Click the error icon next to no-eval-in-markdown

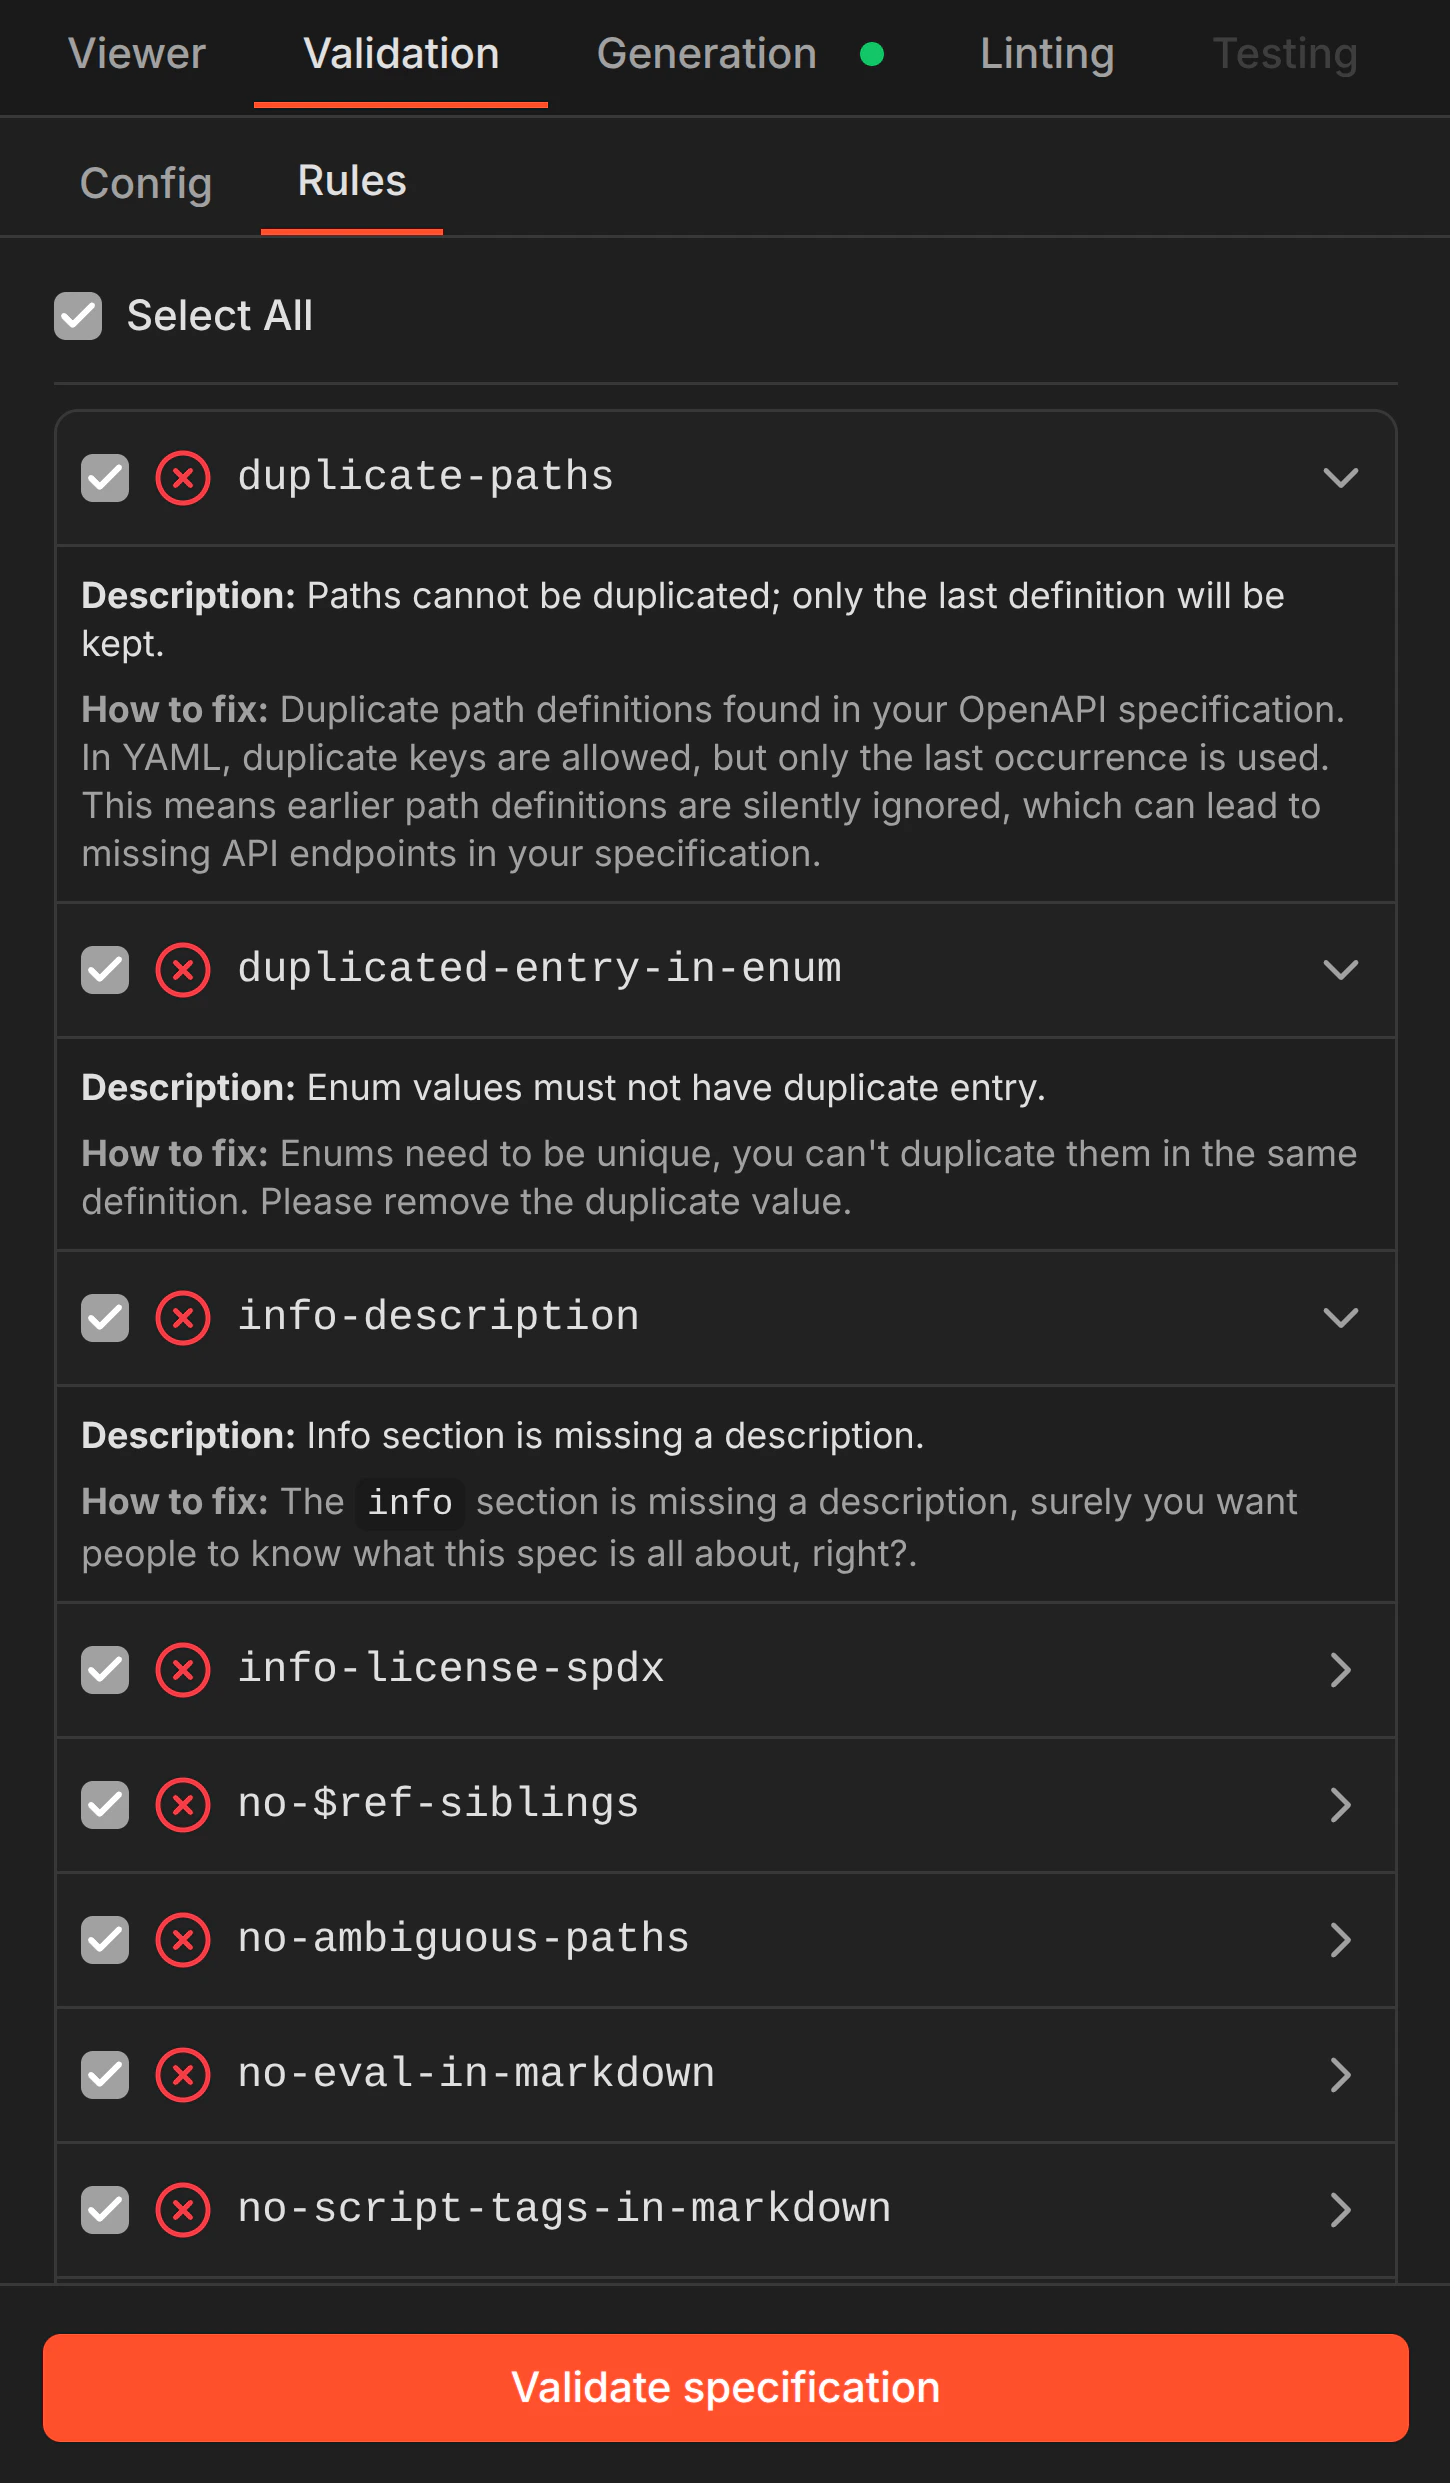(x=183, y=2074)
